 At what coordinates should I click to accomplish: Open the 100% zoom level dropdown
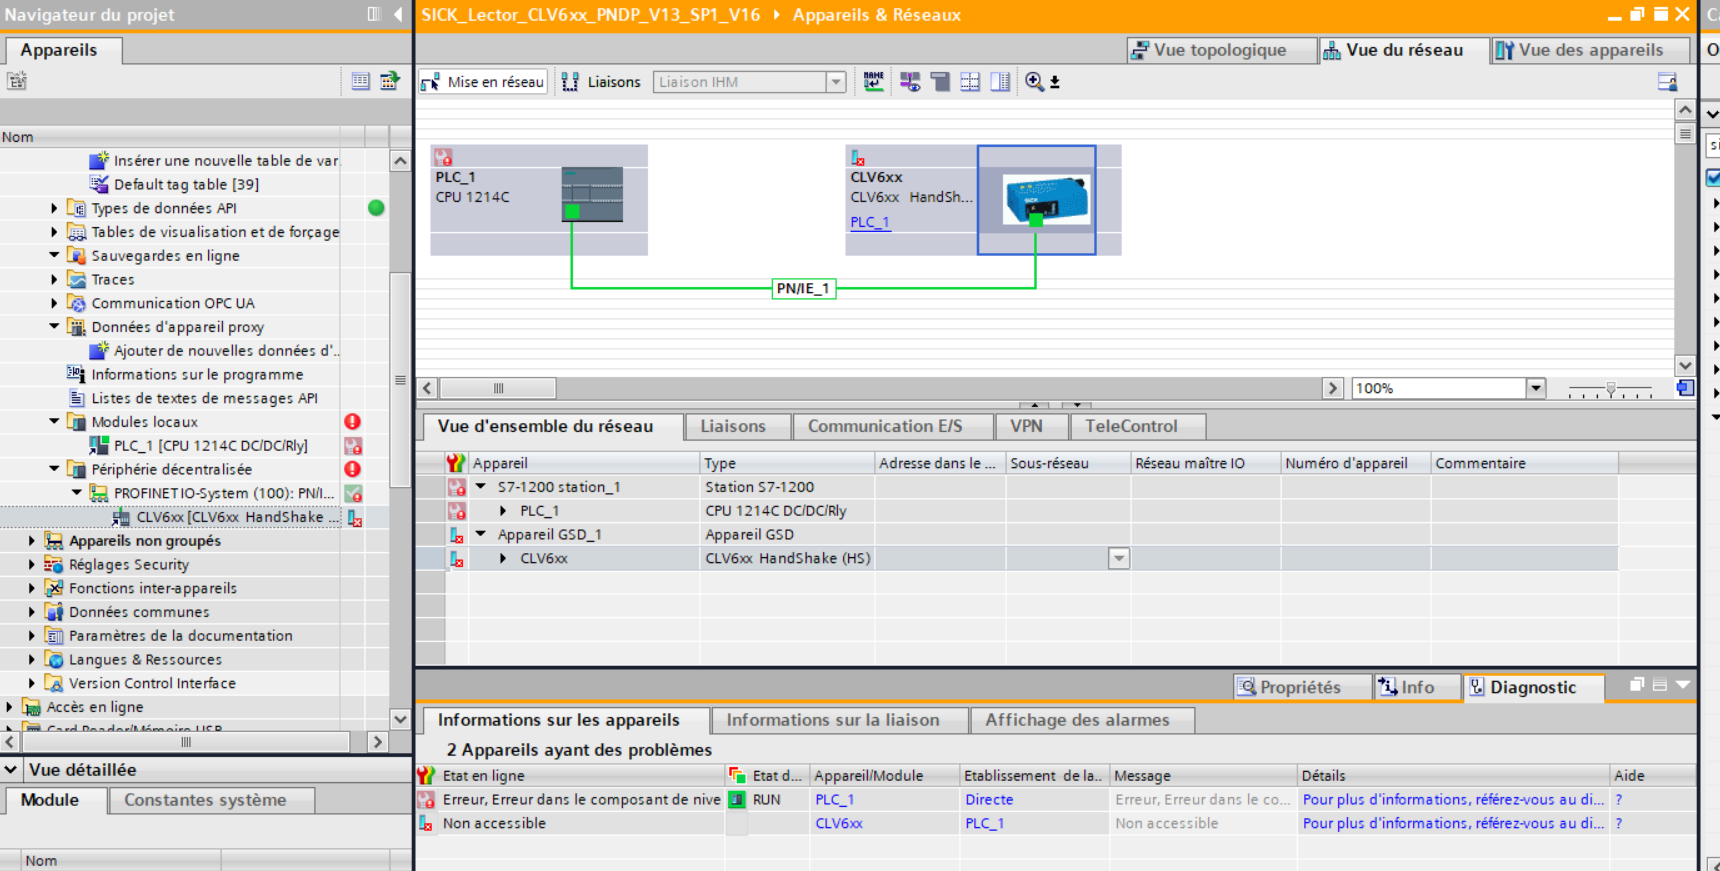1536,388
